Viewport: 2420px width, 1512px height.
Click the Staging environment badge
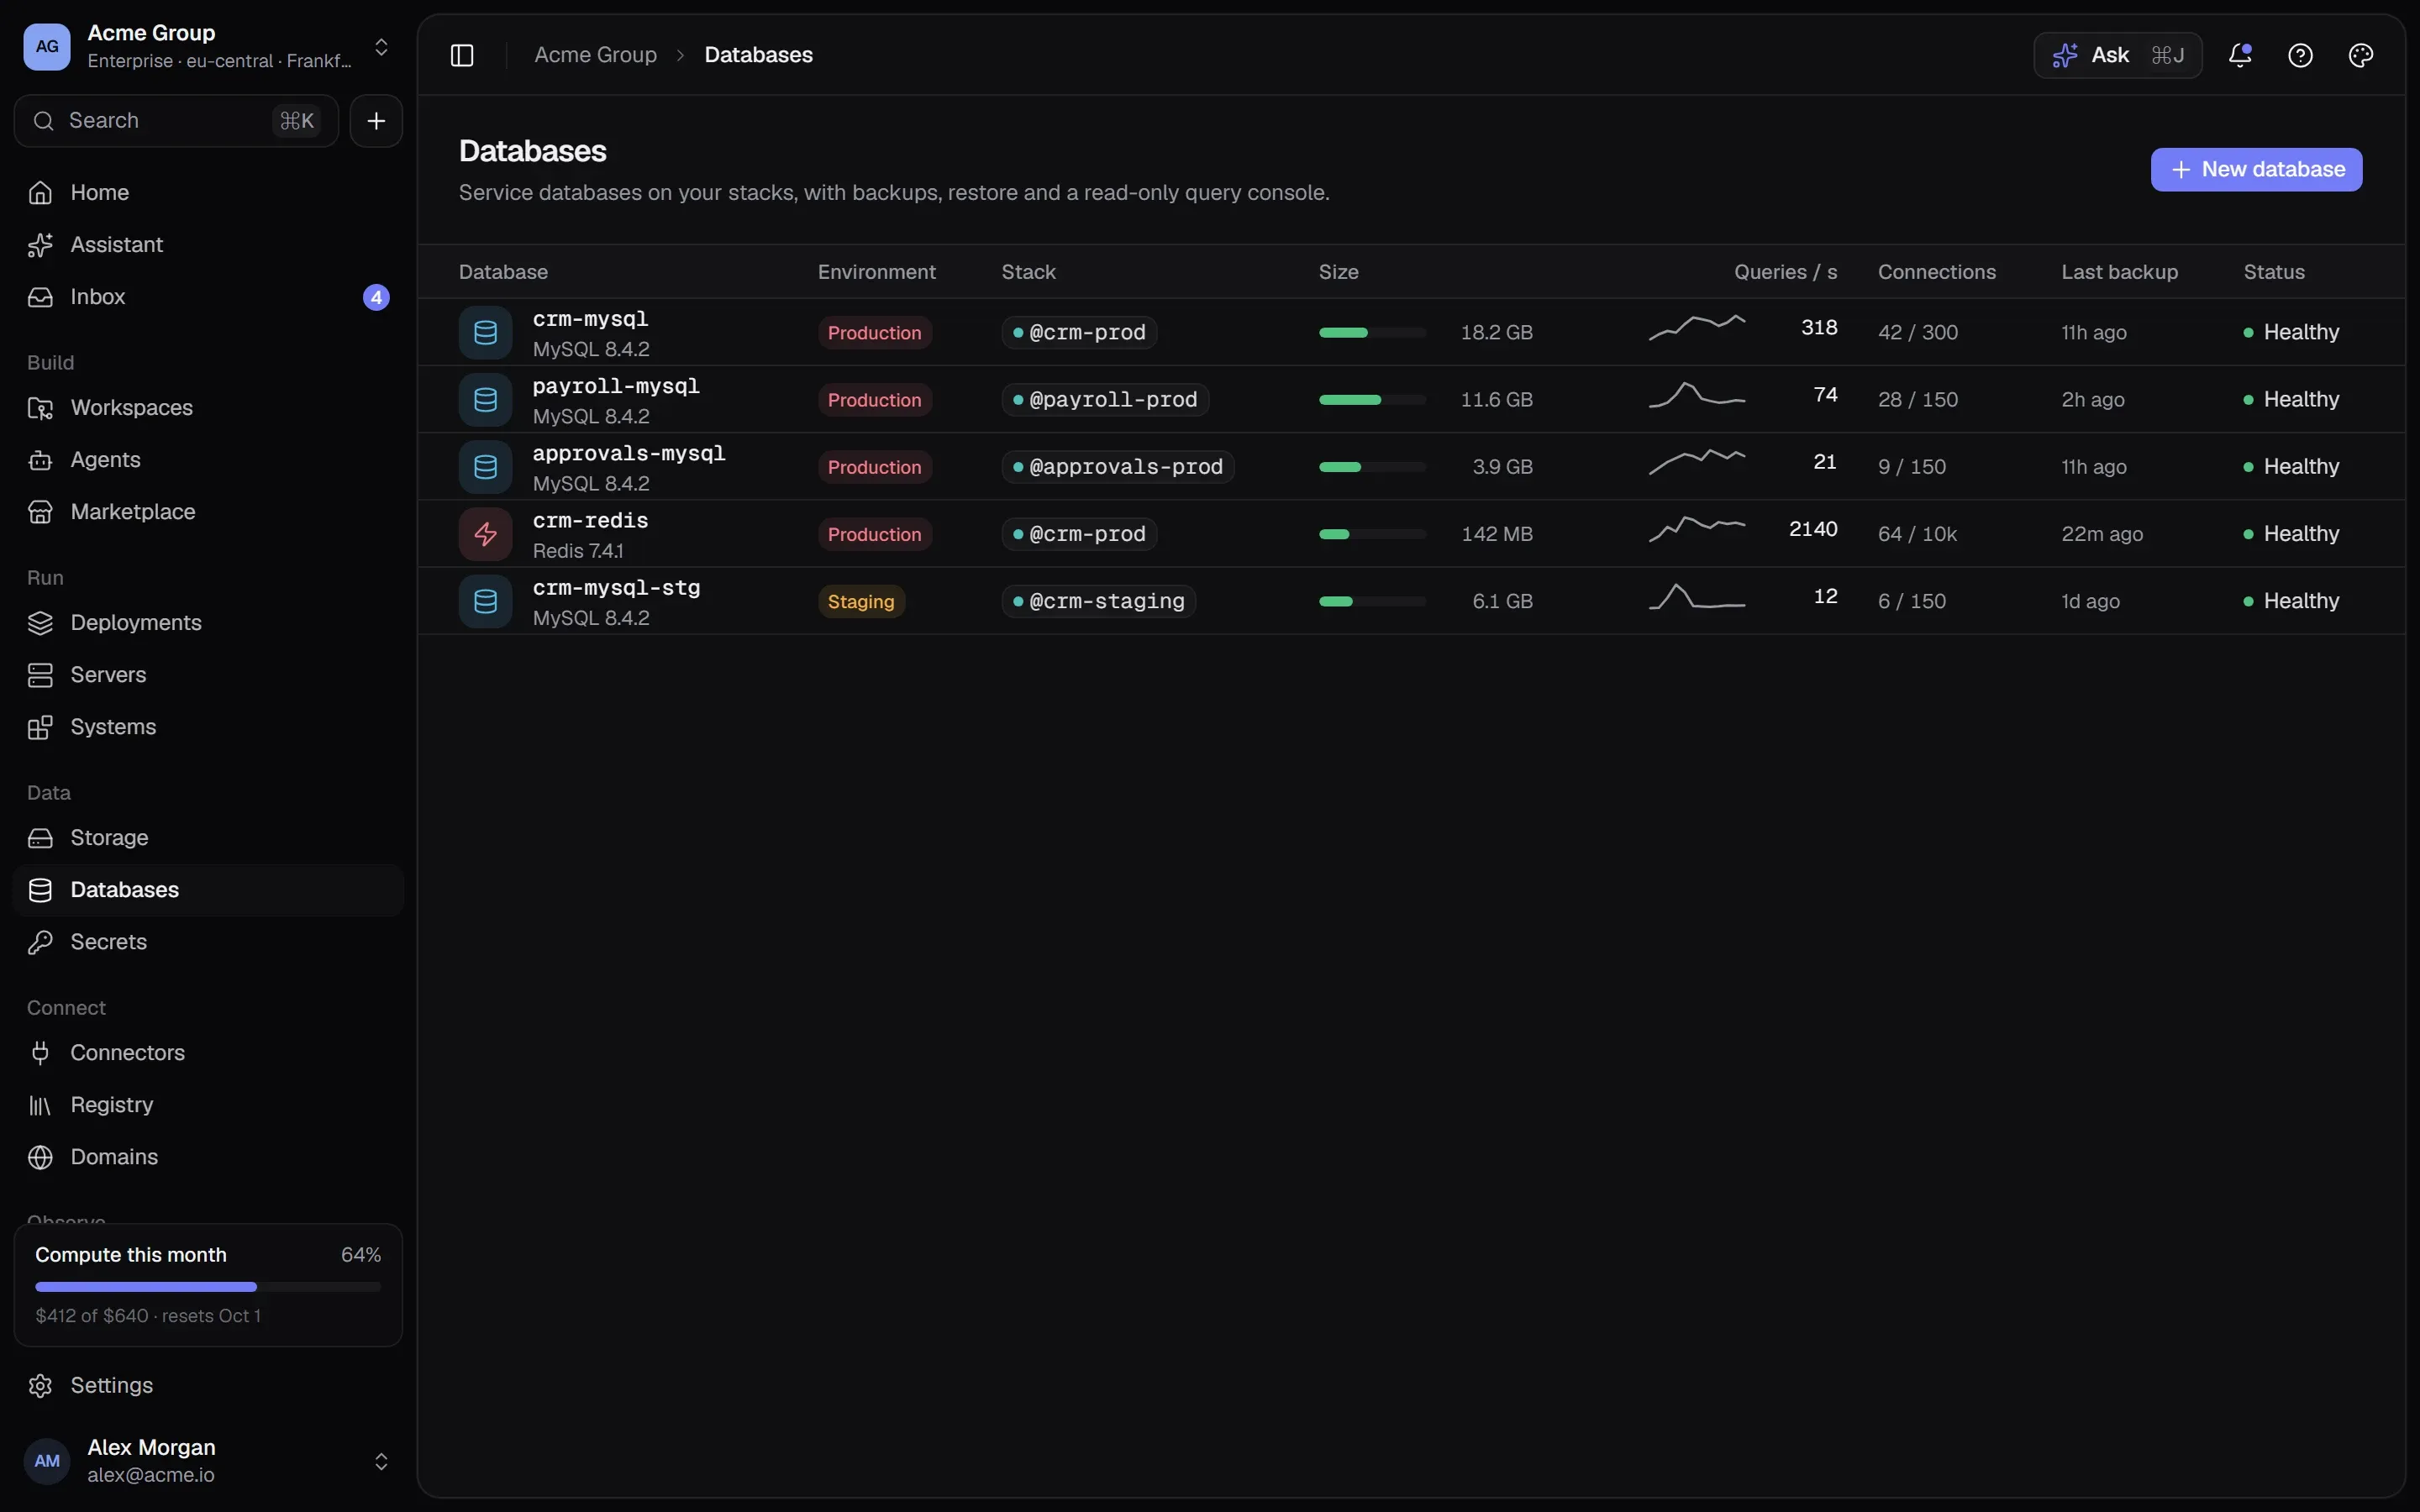coord(861,601)
